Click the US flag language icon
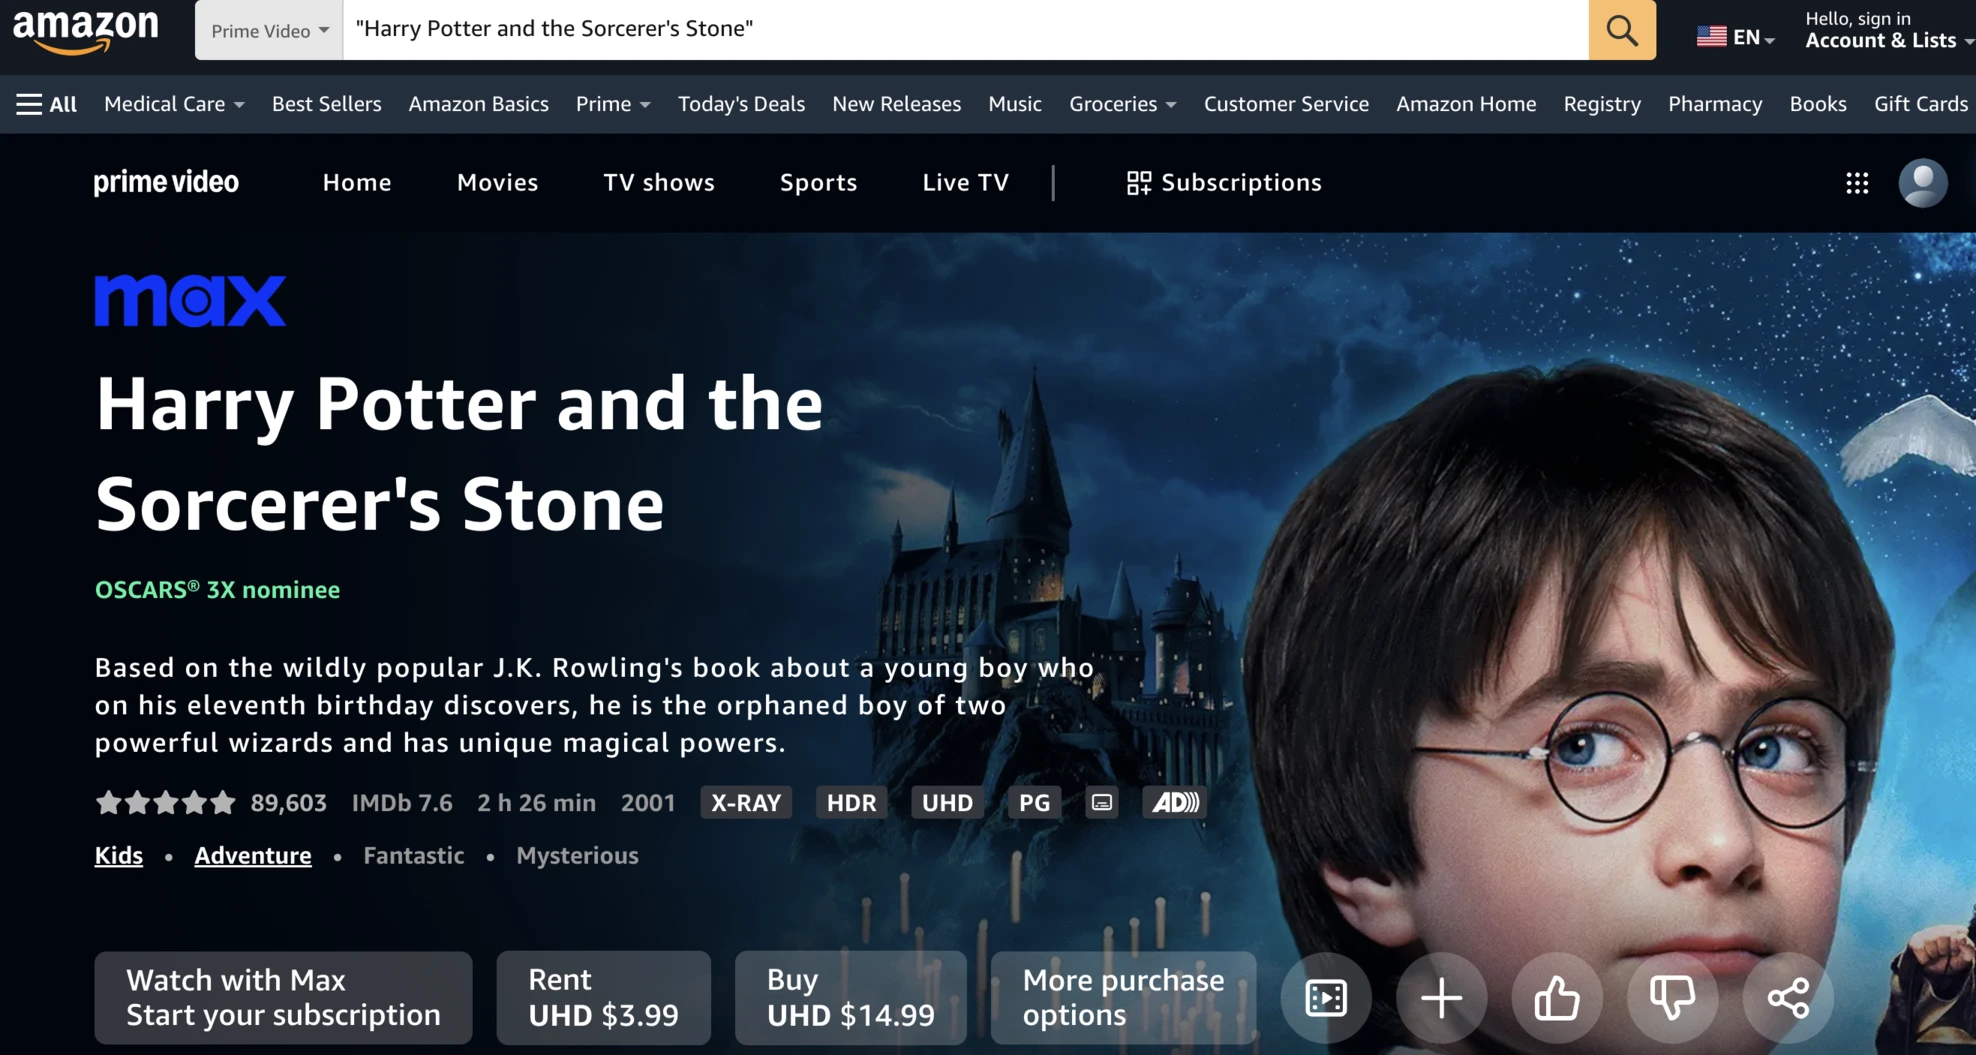Image resolution: width=1976 pixels, height=1055 pixels. (x=1711, y=37)
